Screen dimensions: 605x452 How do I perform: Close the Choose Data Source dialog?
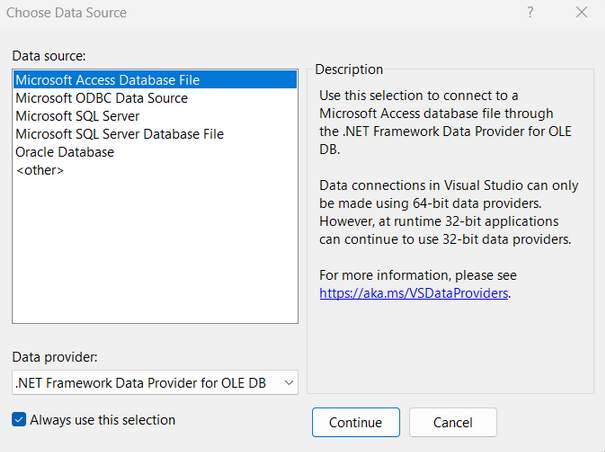point(581,13)
